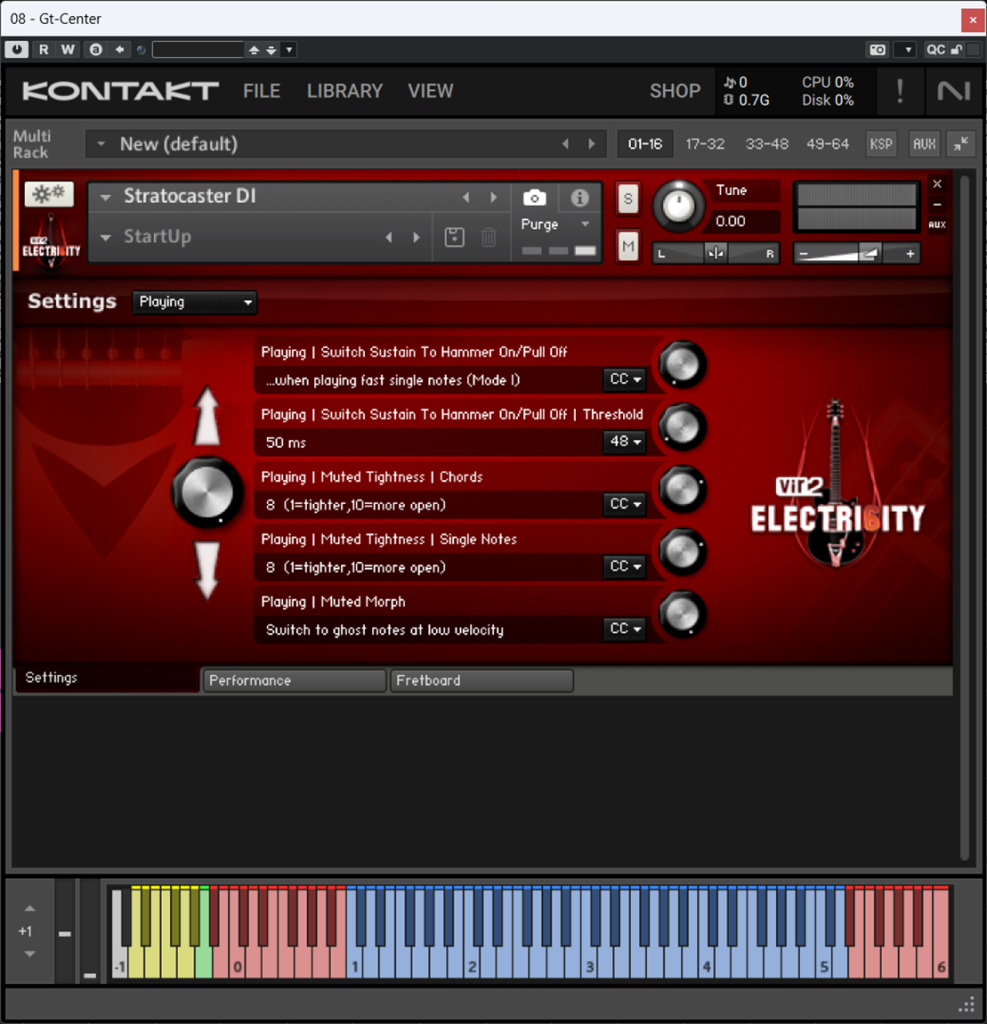Open the Settings page dropdown showing Playing
This screenshot has width=987, height=1024.
coord(194,302)
